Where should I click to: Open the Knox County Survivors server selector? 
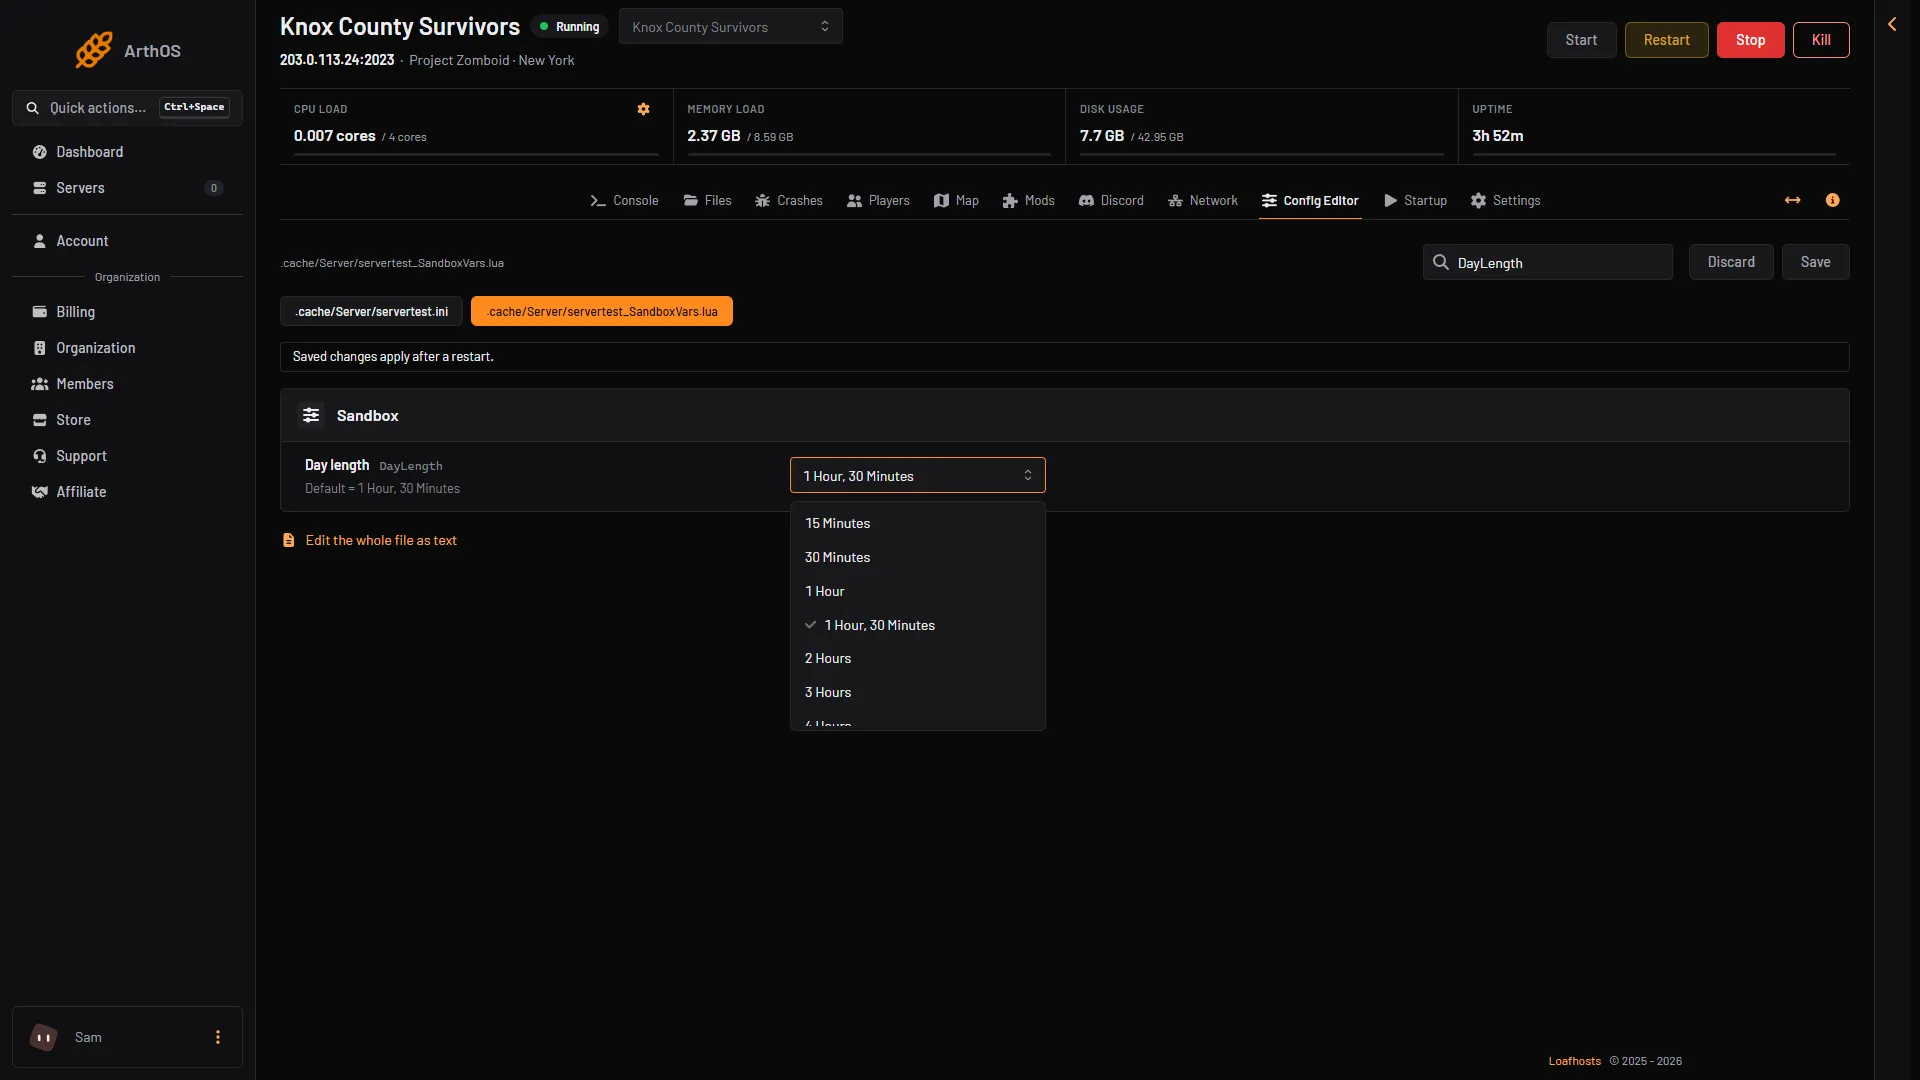coord(731,27)
